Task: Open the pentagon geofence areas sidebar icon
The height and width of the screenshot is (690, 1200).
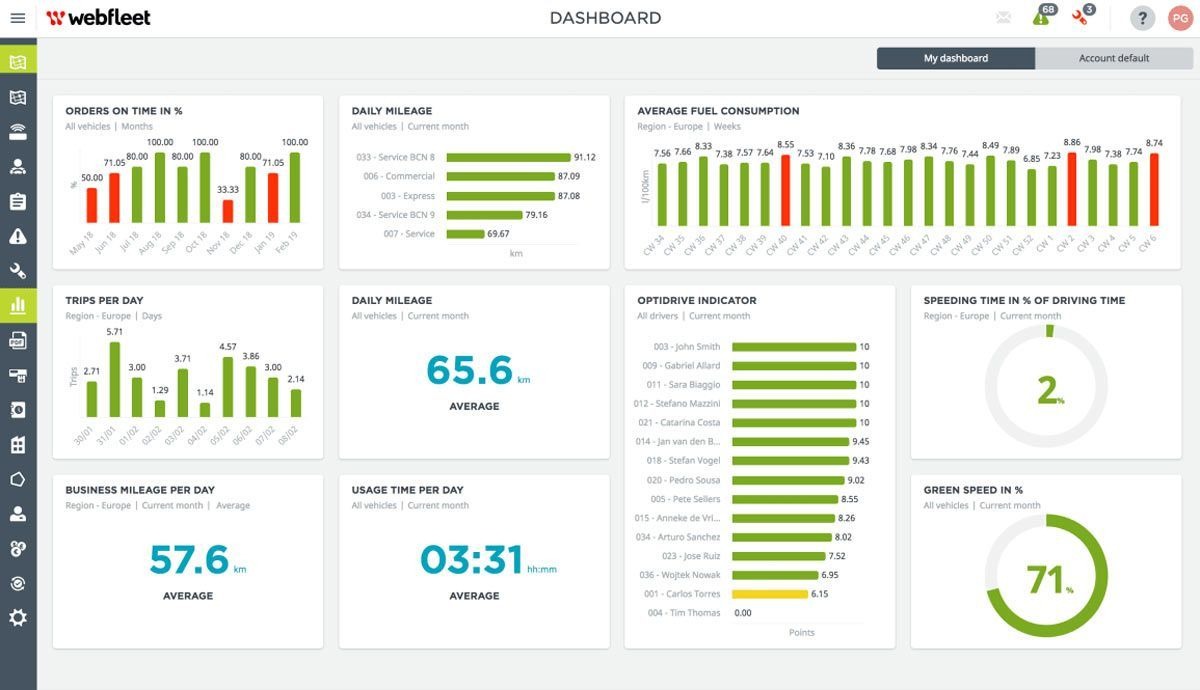Action: [18, 479]
